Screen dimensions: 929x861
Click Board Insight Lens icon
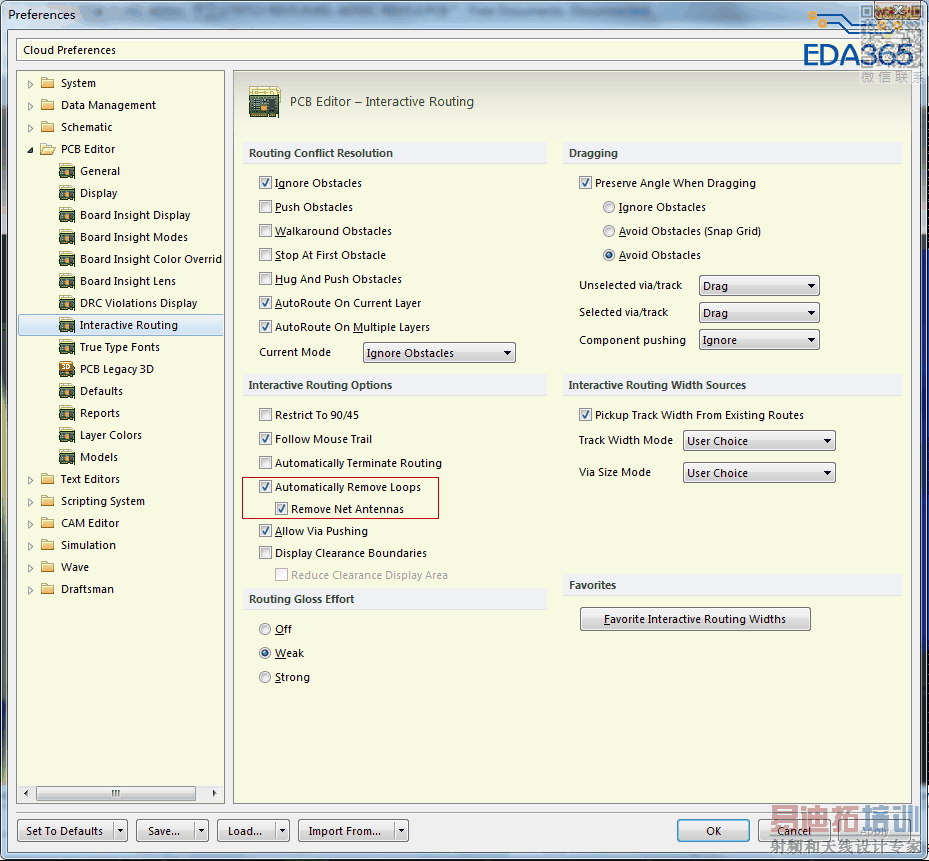67,281
